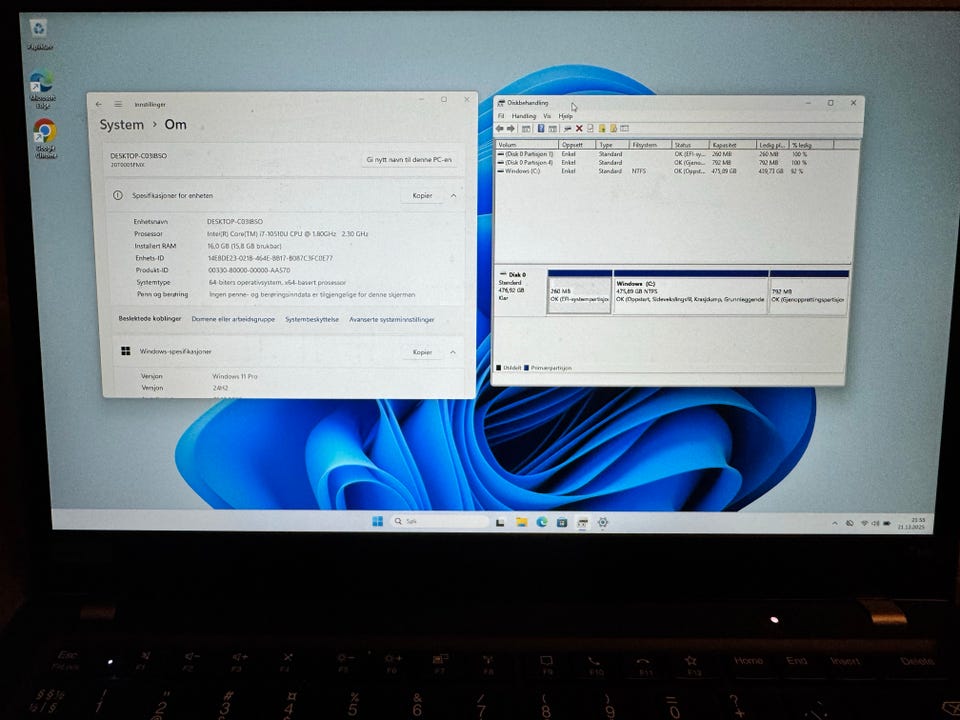Copy device specifications with Kopier button

pos(422,196)
